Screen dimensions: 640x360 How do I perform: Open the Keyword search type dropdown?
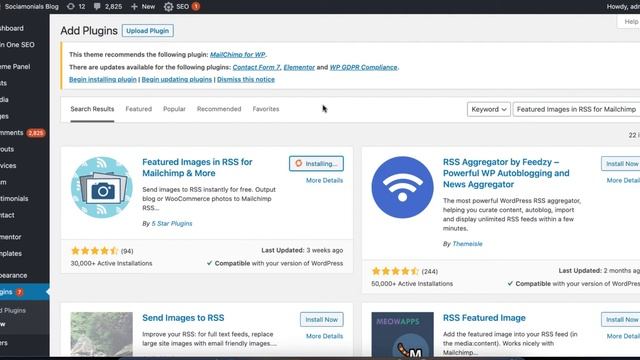(x=489, y=109)
